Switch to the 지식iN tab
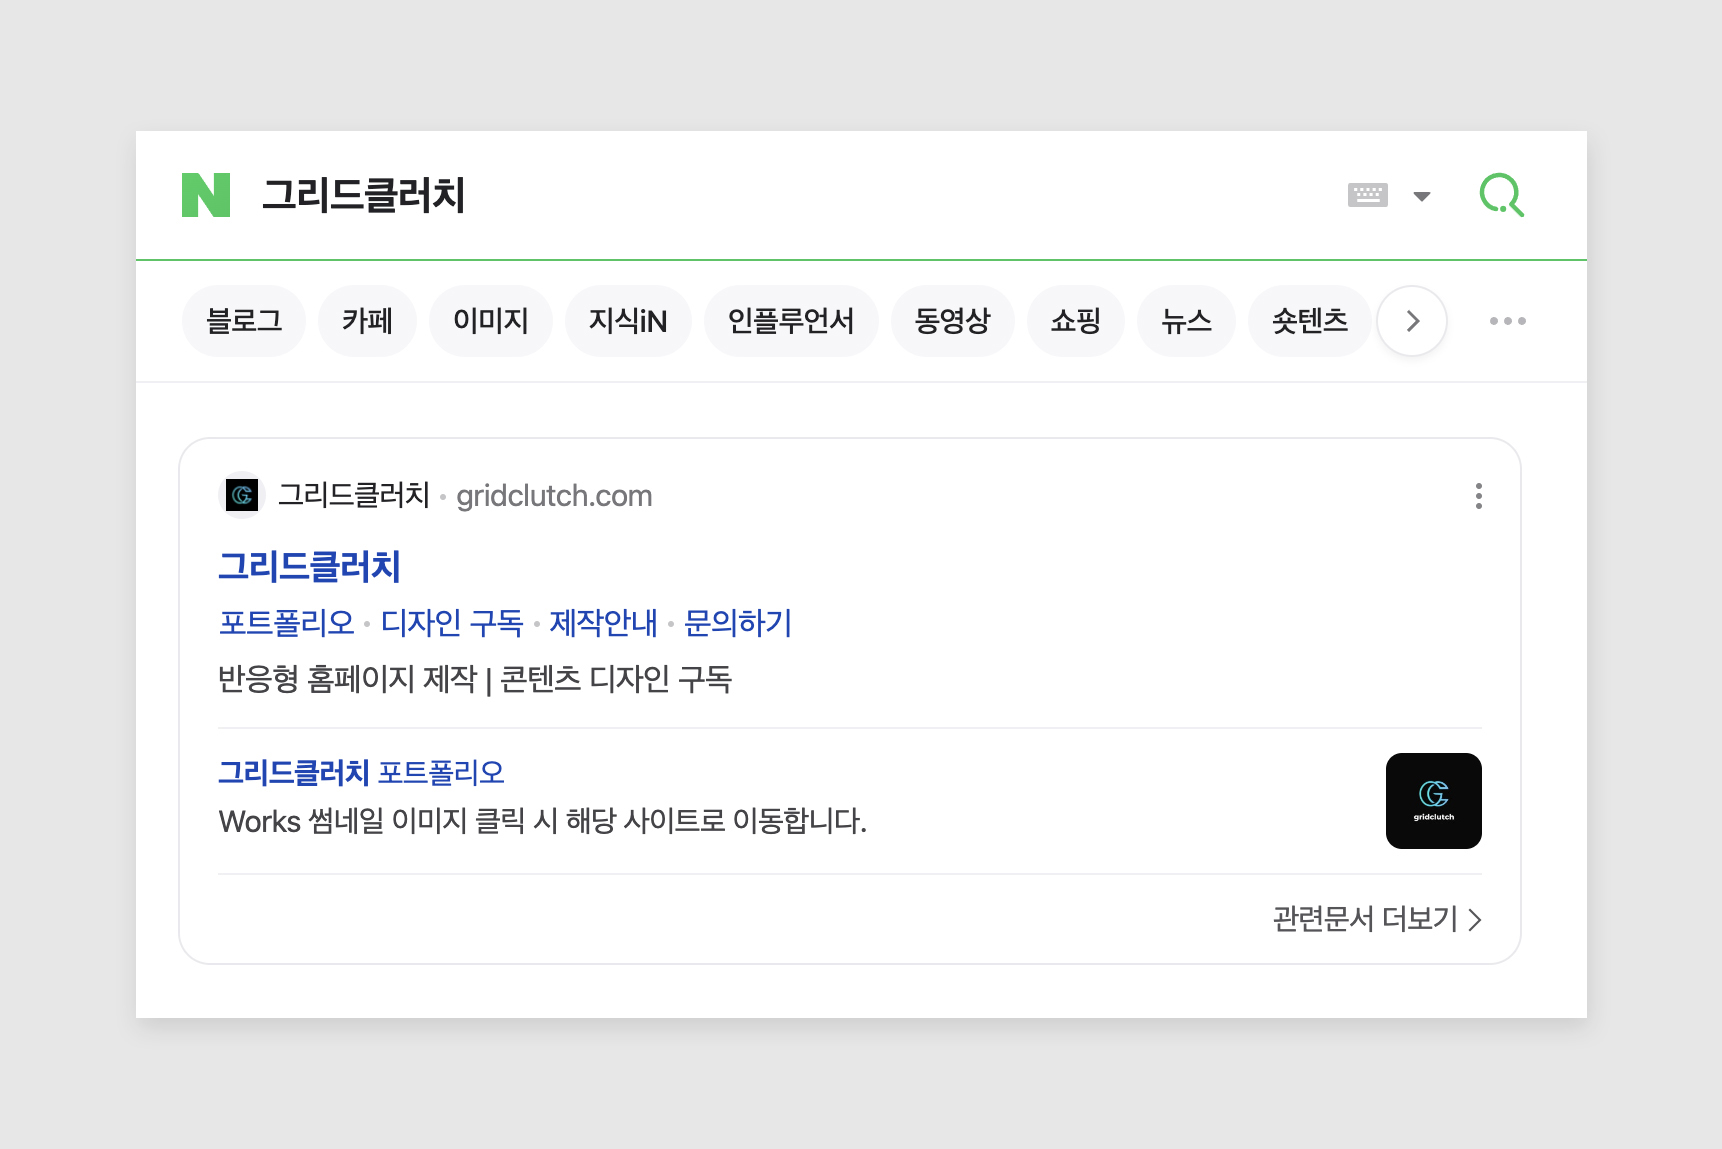This screenshot has height=1149, width=1722. point(628,321)
